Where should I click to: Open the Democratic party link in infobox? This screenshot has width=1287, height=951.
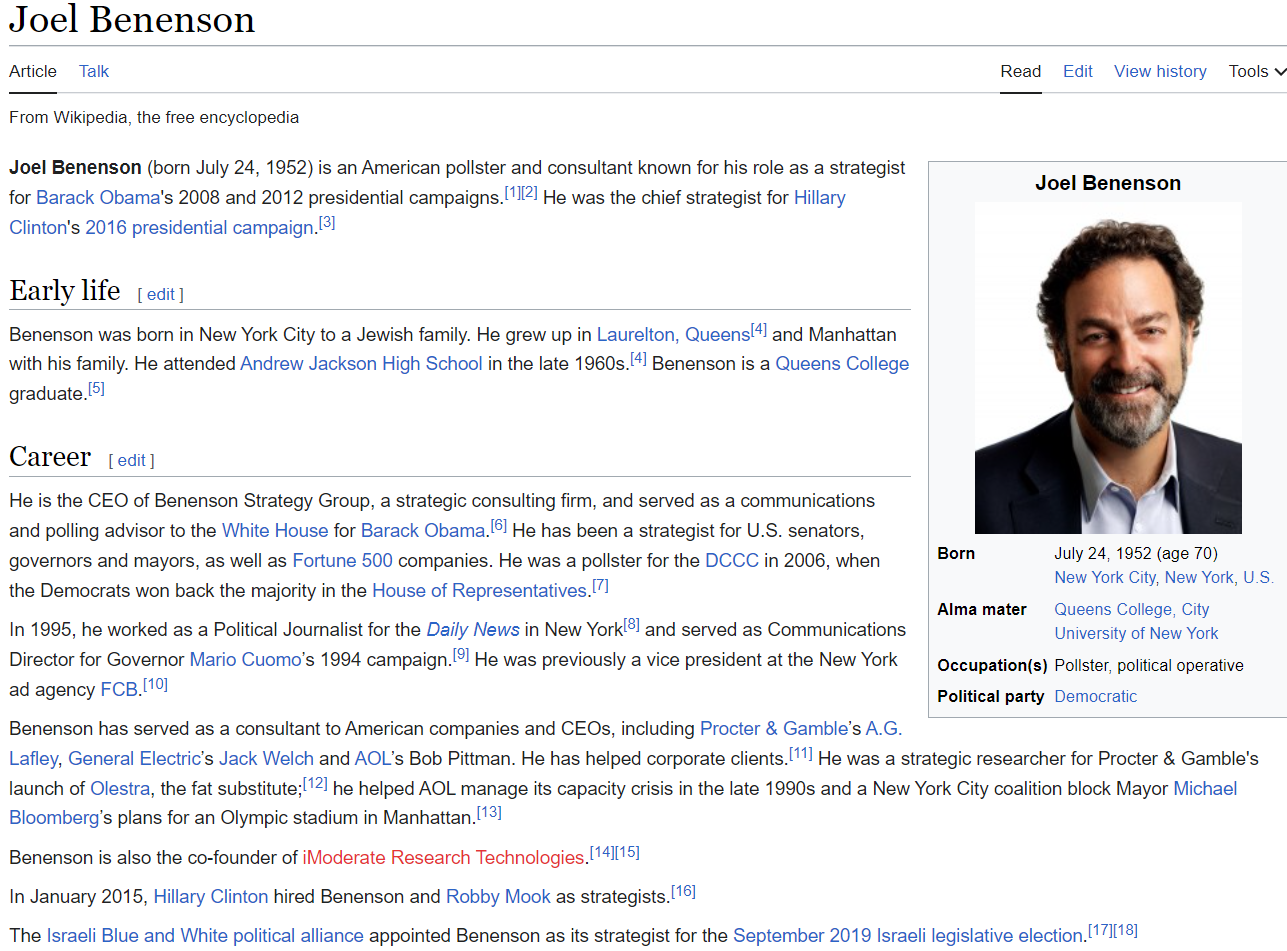coord(1095,696)
